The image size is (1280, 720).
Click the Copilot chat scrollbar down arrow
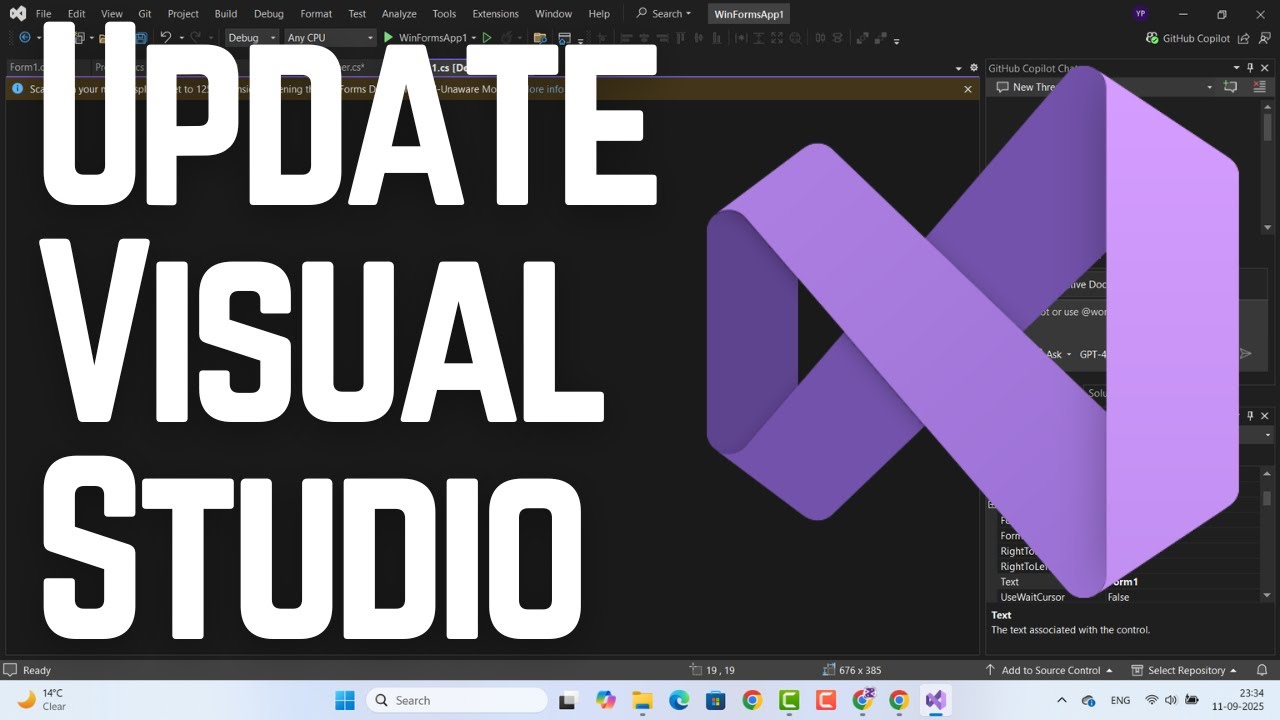point(1267,228)
